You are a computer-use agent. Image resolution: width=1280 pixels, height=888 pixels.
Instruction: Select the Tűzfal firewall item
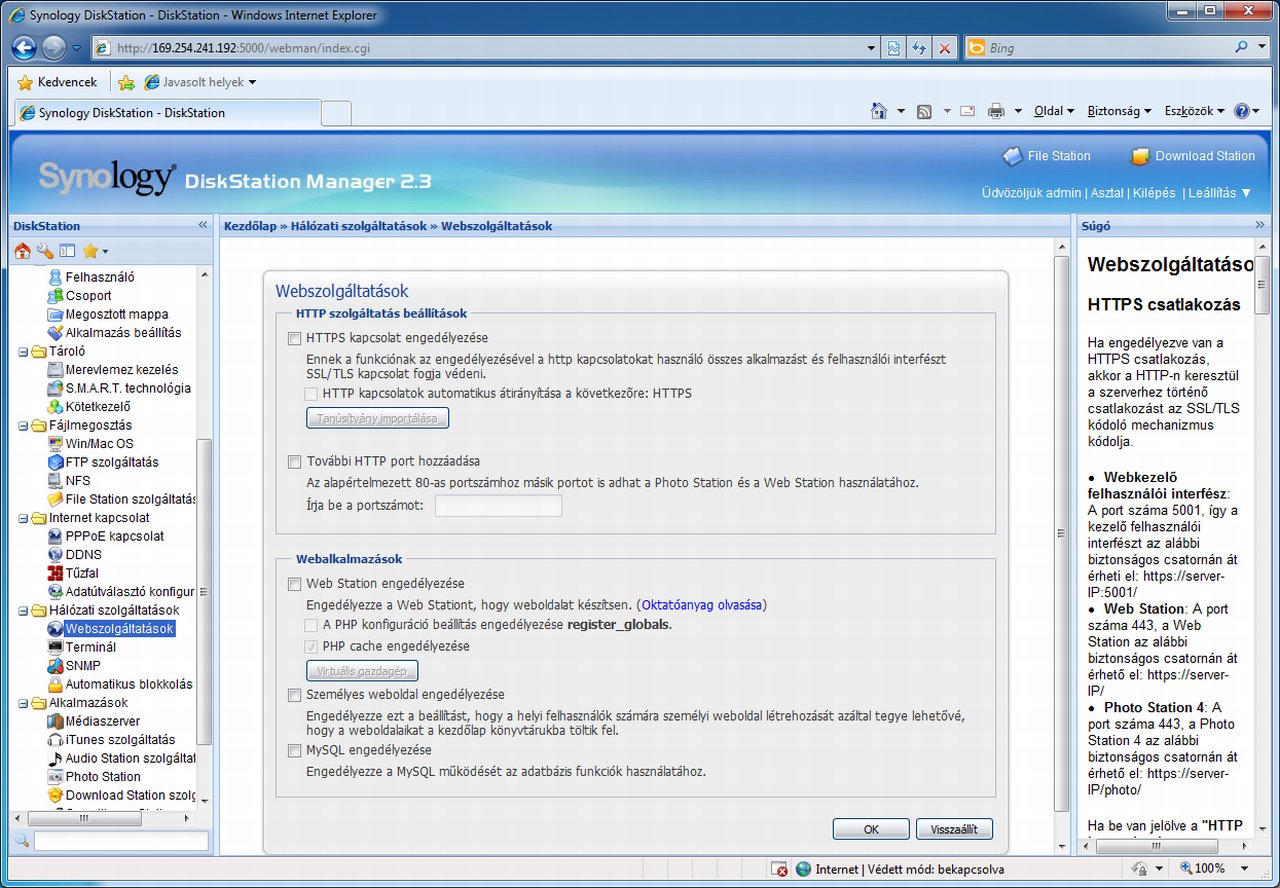tap(81, 573)
